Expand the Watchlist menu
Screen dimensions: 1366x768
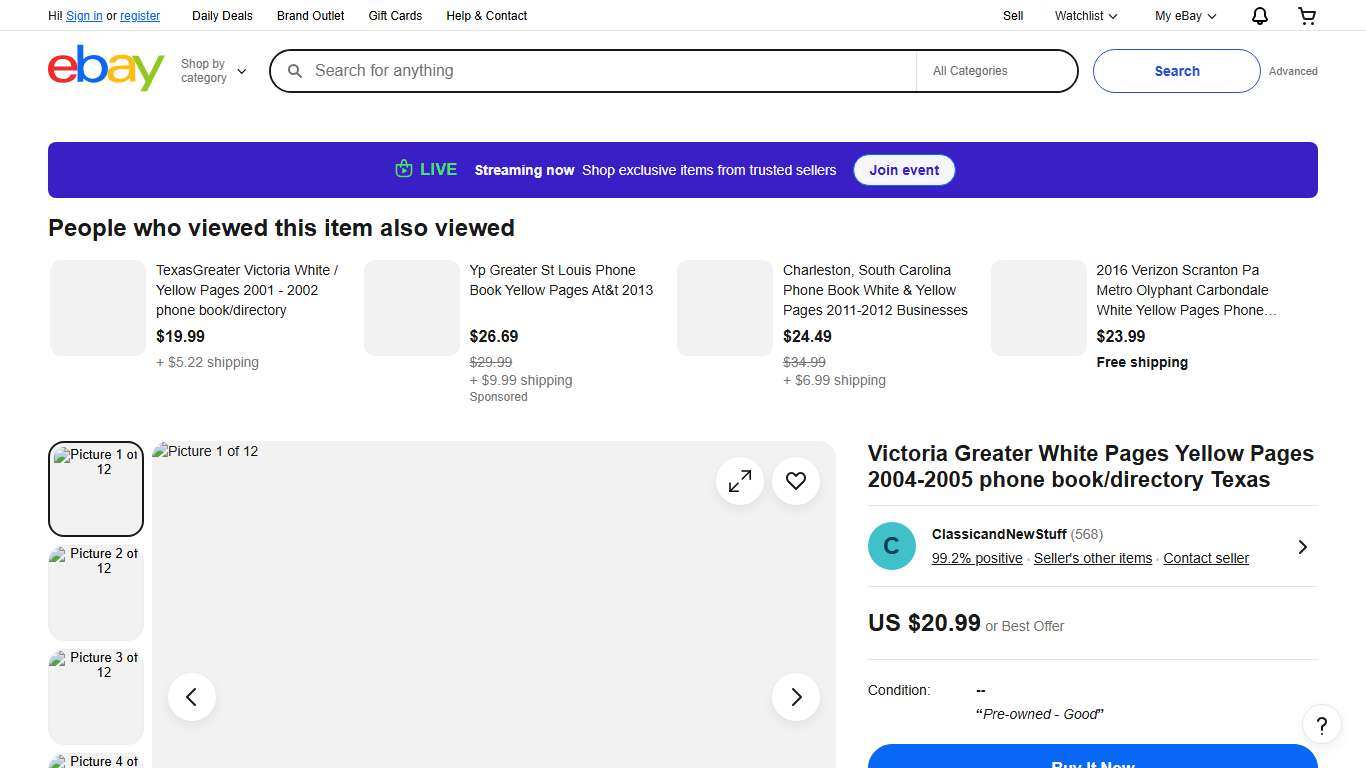coord(1085,16)
